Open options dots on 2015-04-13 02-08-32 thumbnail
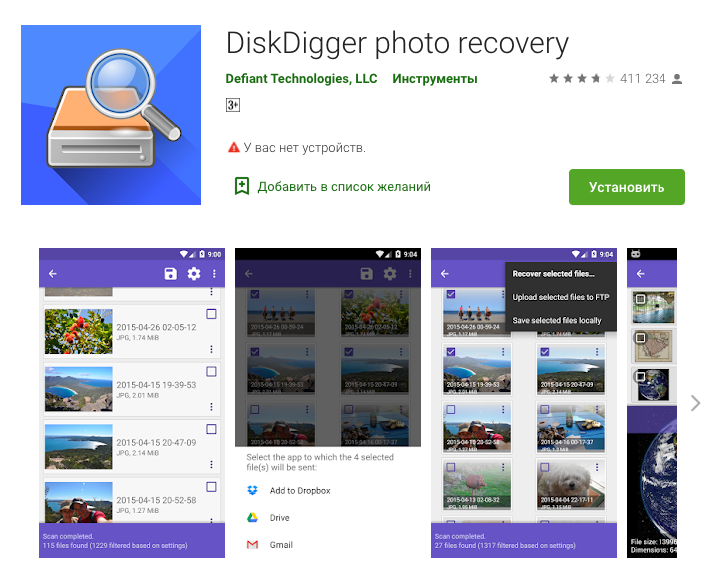This screenshot has height=580, width=711. (x=503, y=467)
